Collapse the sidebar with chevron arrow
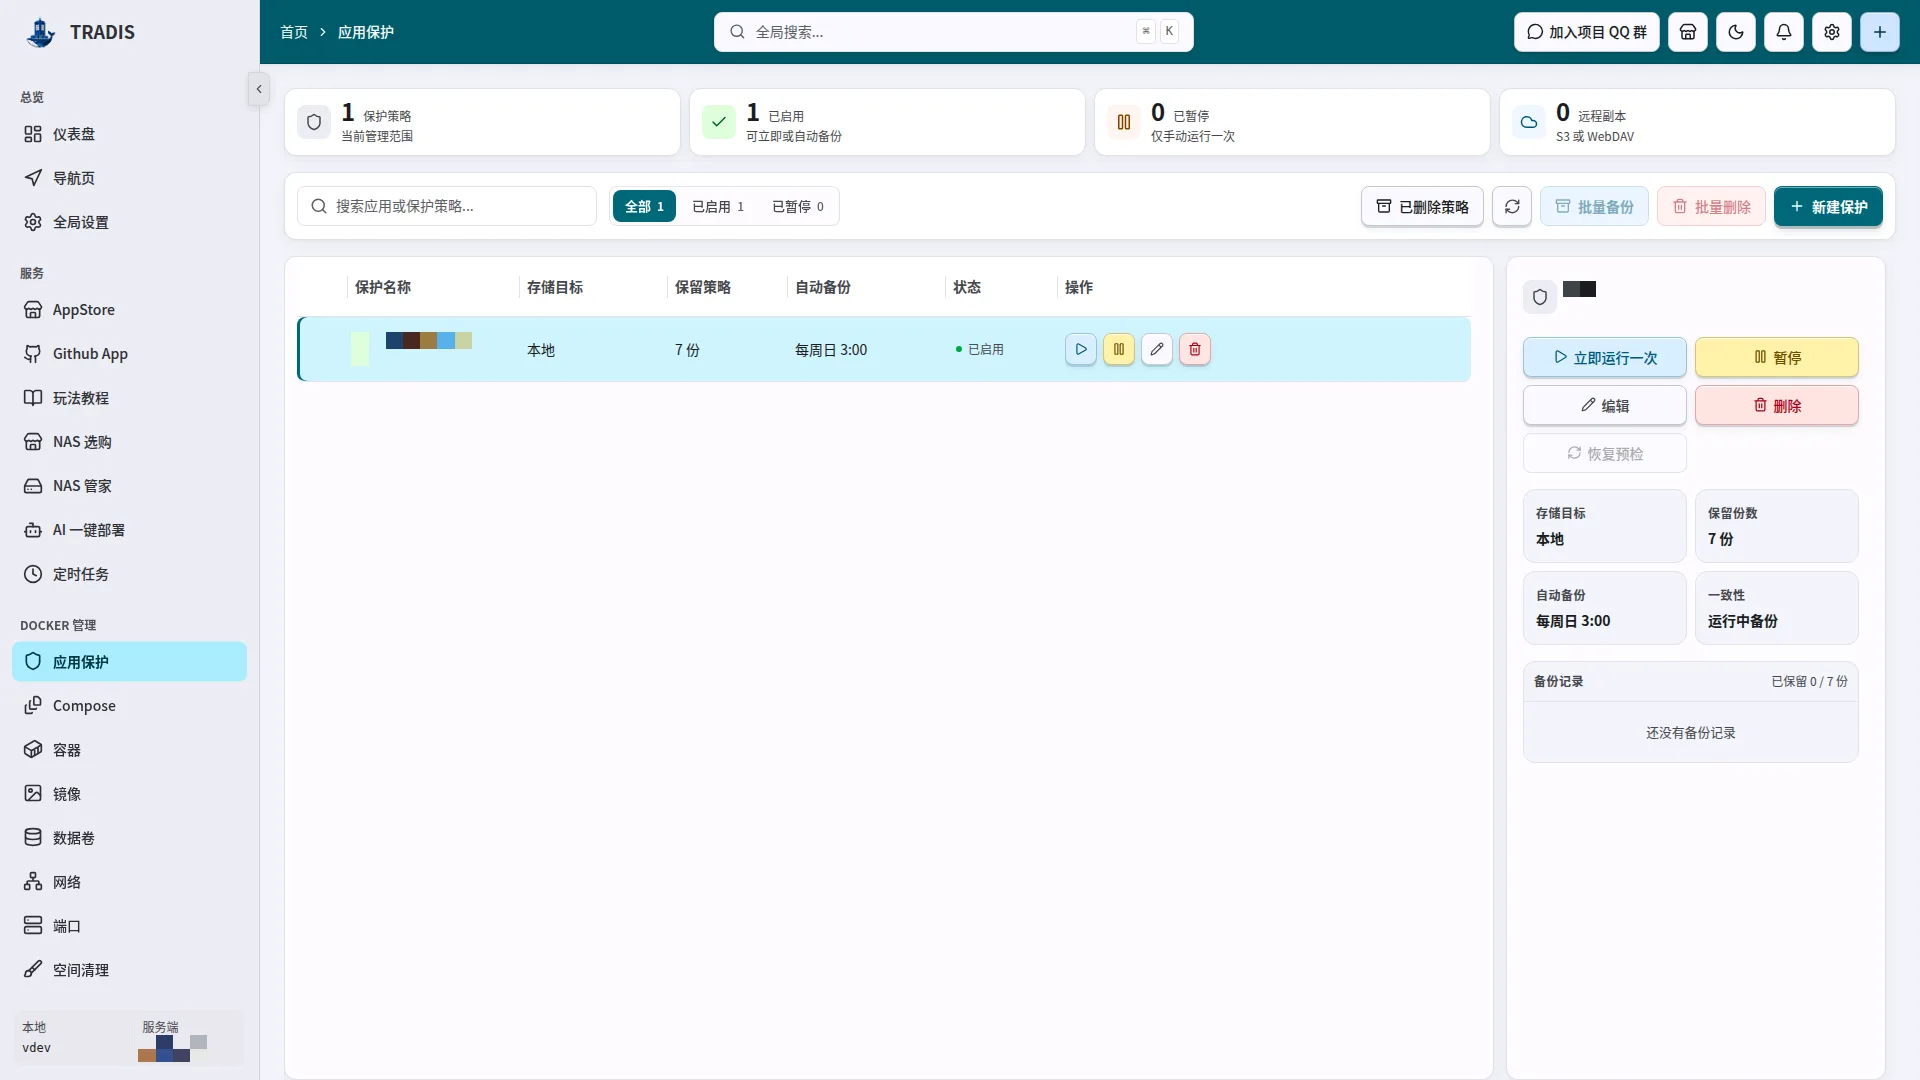1920x1080 pixels. [x=259, y=89]
